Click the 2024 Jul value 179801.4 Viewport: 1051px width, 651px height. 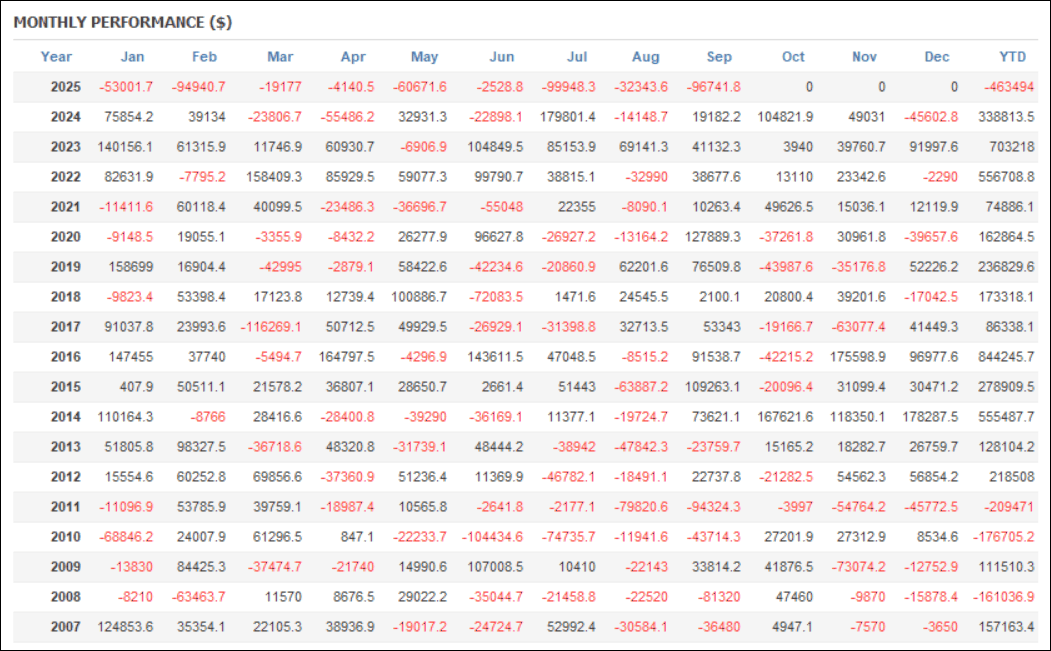pyautogui.click(x=566, y=117)
